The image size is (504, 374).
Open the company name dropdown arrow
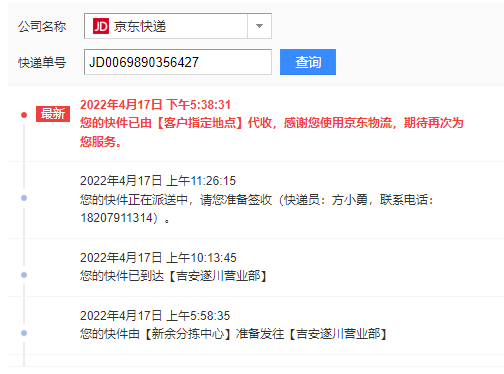259,26
